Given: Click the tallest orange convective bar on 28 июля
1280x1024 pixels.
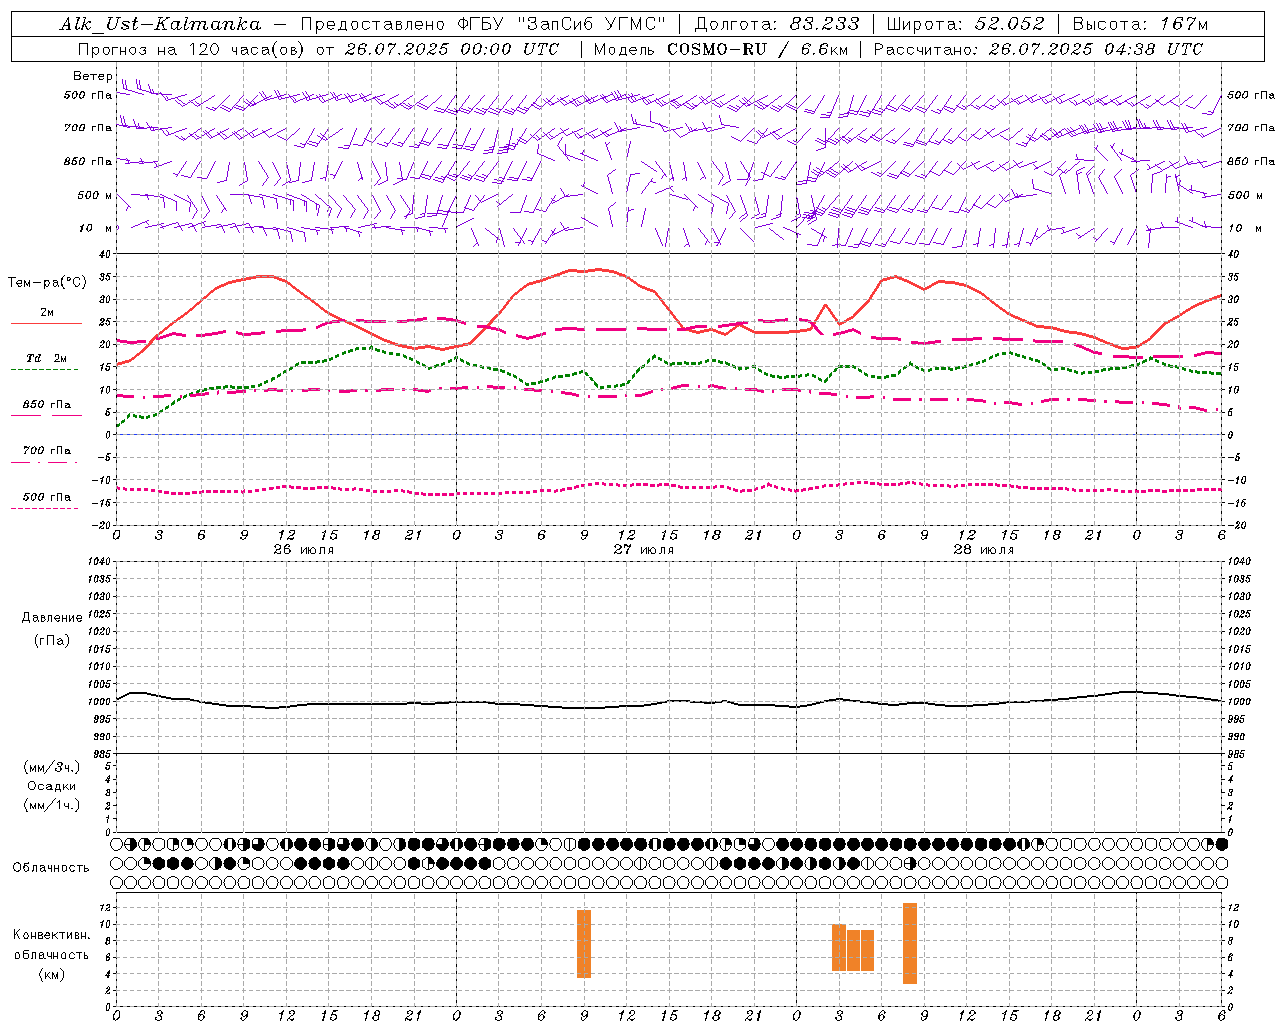Looking at the screenshot, I should pos(910,943).
